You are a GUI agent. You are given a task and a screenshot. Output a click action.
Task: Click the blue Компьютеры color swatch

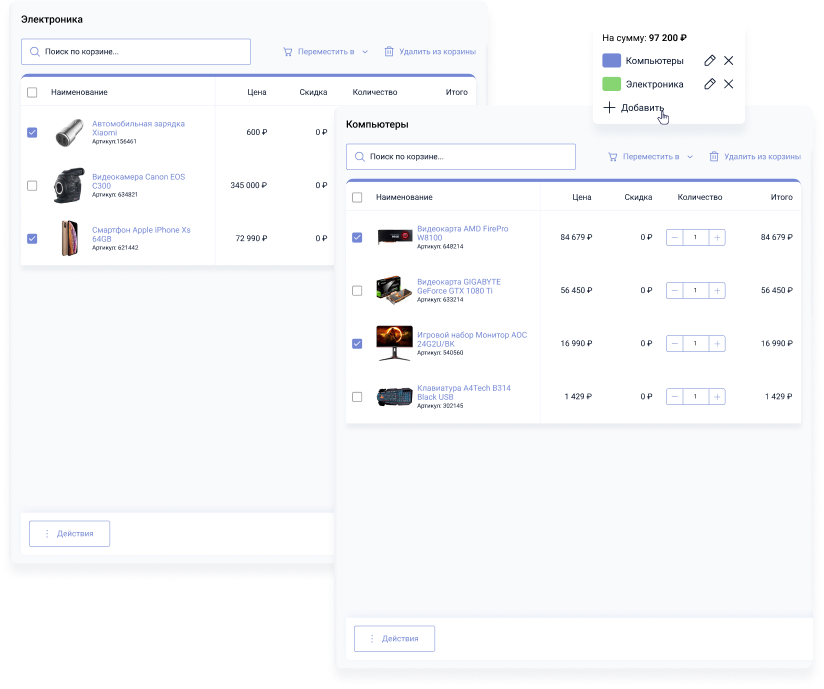click(611, 61)
